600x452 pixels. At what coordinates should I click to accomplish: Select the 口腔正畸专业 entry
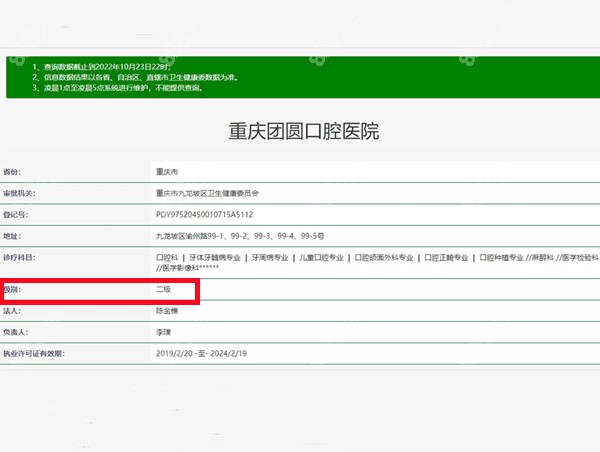pyautogui.click(x=446, y=258)
